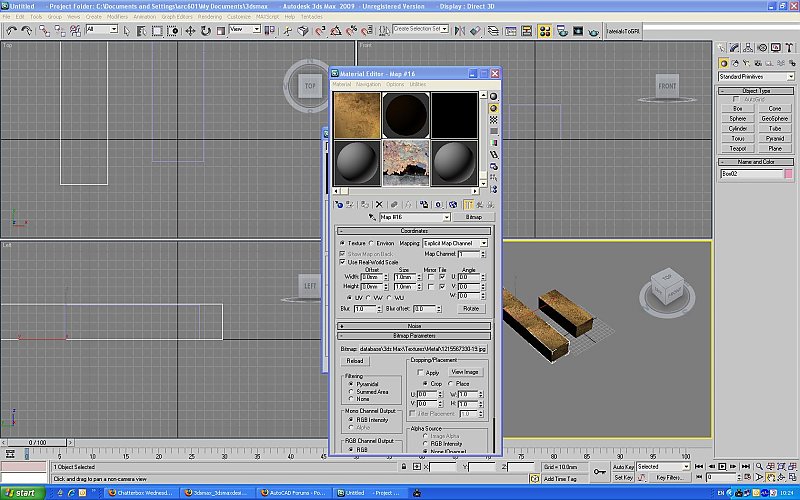Enable the Apply checkbox in Cropping/Placement
The width and height of the screenshot is (800, 500).
(420, 372)
